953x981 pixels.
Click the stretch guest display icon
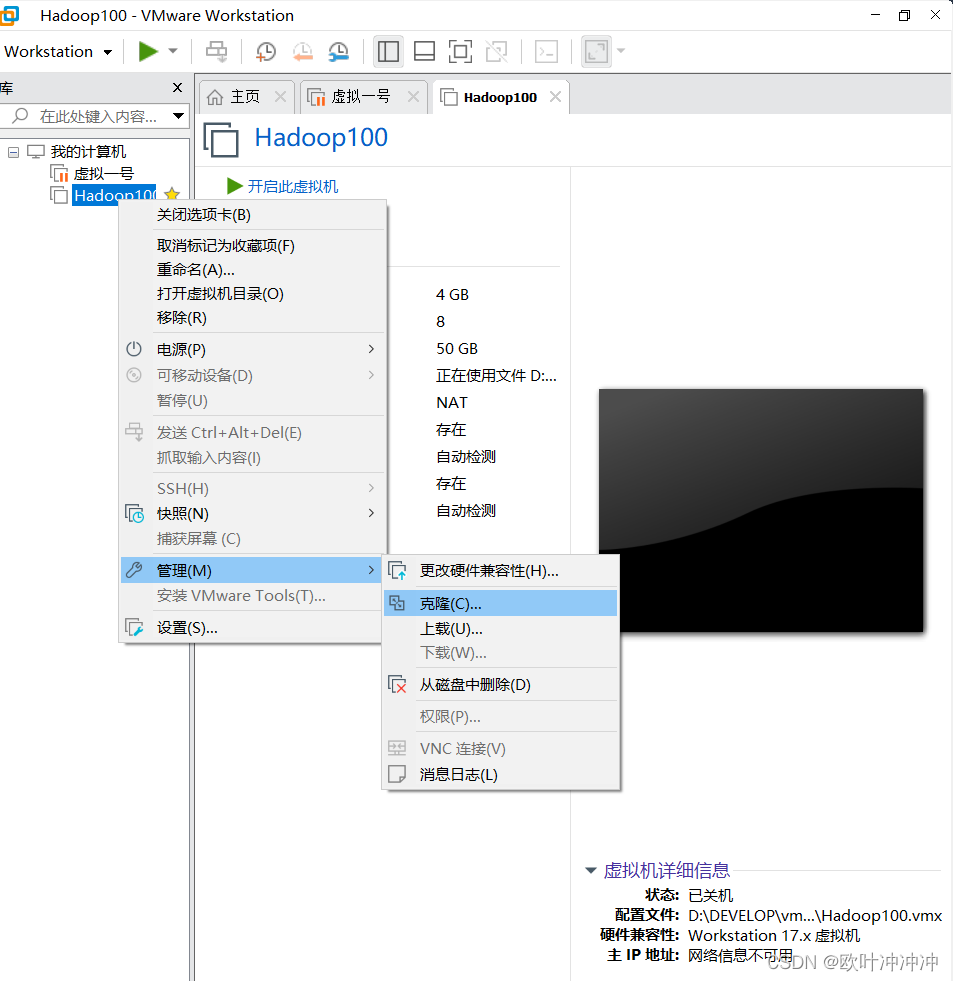pos(596,51)
